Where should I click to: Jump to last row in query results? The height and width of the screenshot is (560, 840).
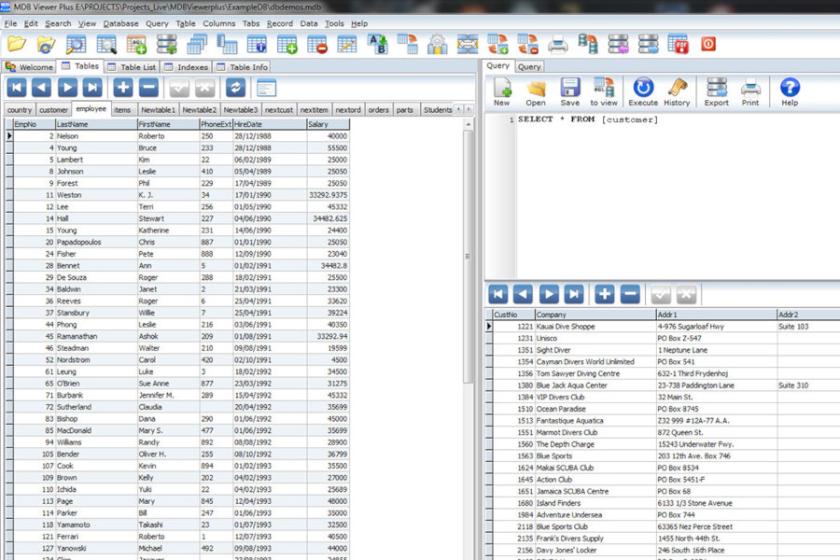click(574, 294)
